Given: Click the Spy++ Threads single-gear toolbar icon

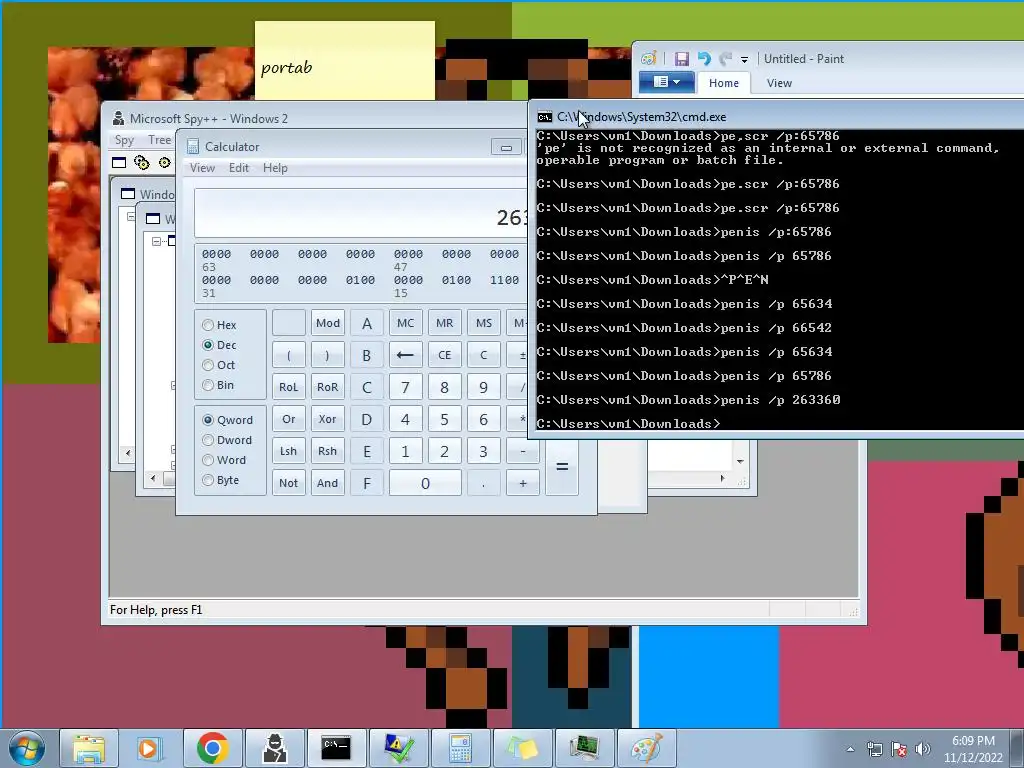Looking at the screenshot, I should pyautogui.click(x=165, y=163).
